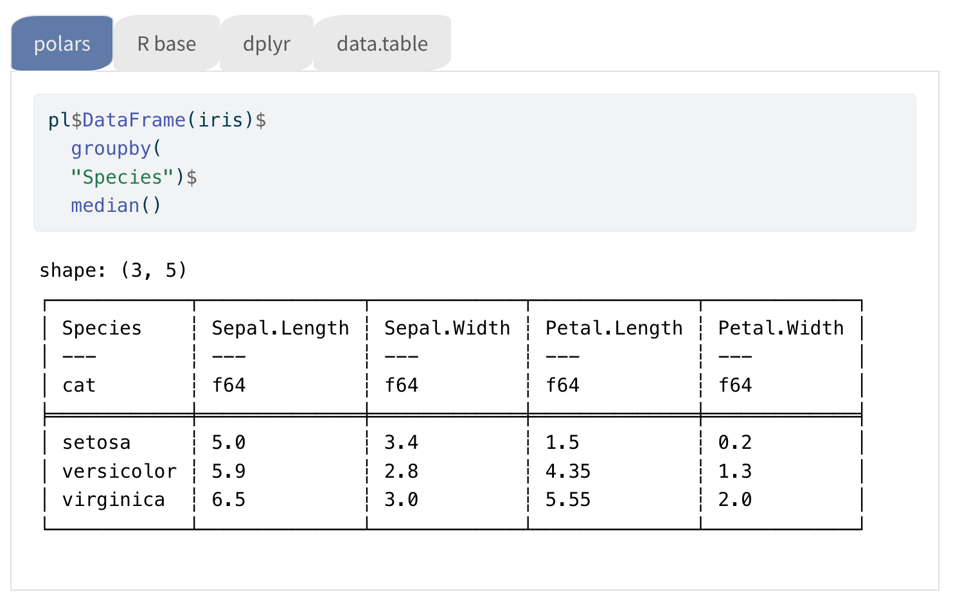This screenshot has width=960, height=610.
Task: Switch to the polars tab
Action: (62, 44)
